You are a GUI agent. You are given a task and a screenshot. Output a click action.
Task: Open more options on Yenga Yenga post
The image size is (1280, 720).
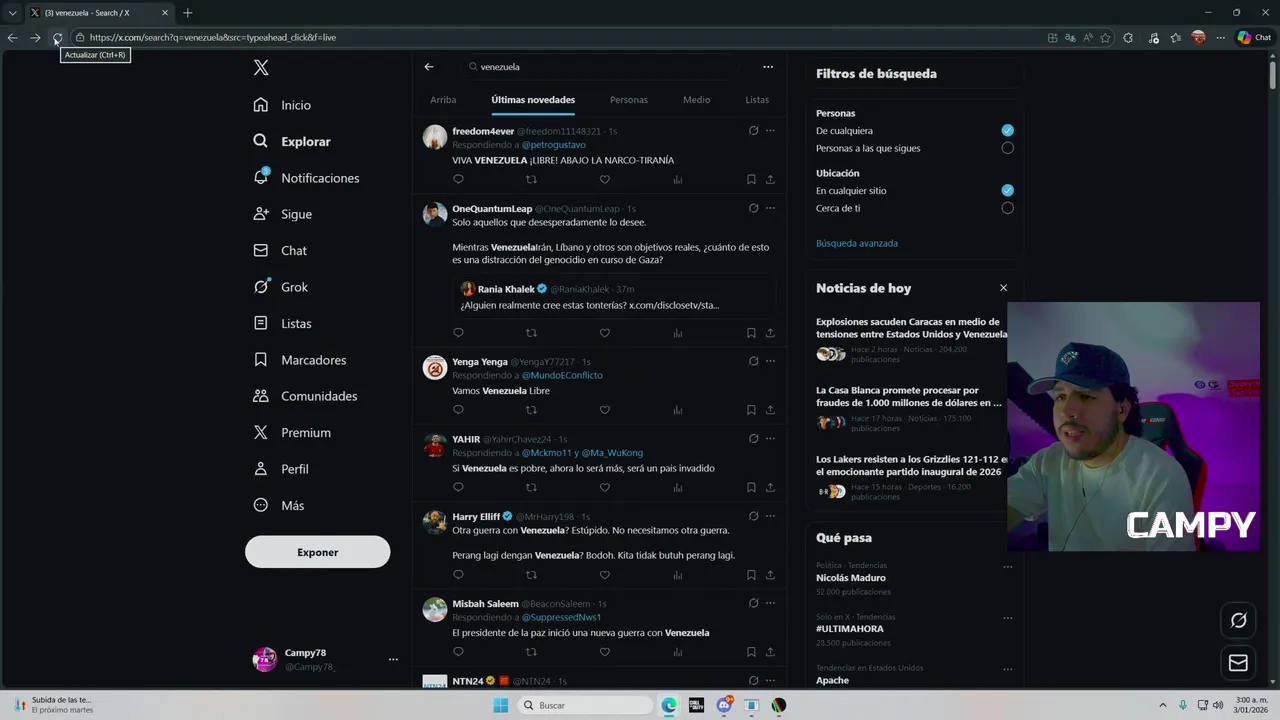tap(770, 361)
